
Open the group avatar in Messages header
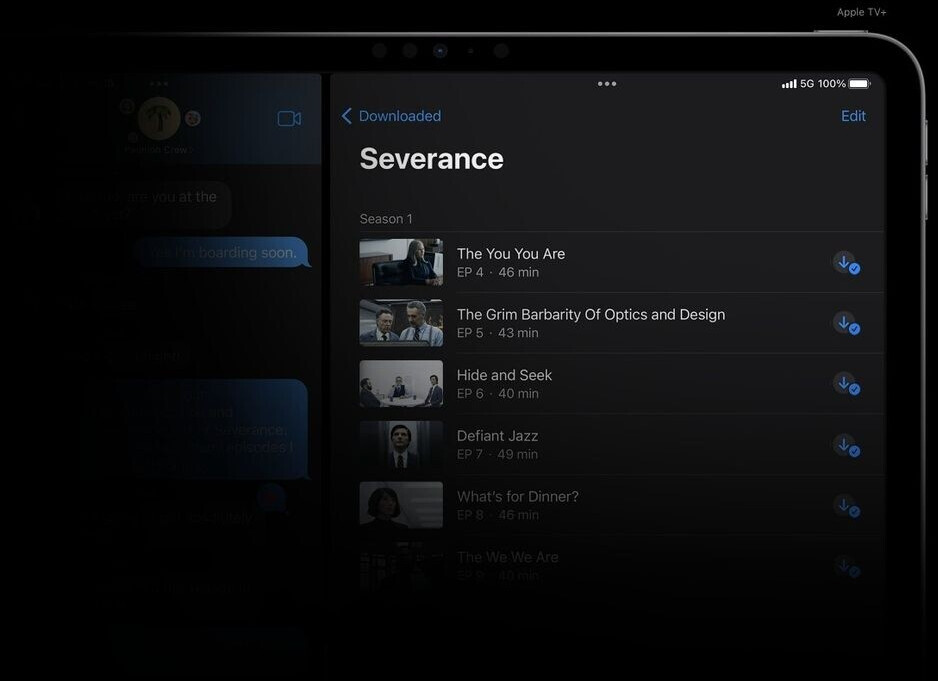[x=159, y=118]
